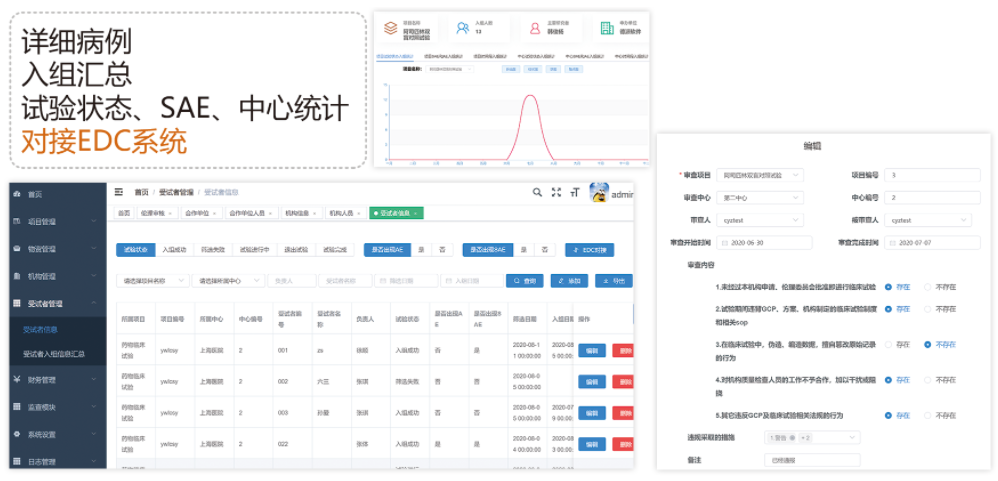
Task: Click the 项目编号 input in edit form
Action: pyautogui.click(x=932, y=174)
